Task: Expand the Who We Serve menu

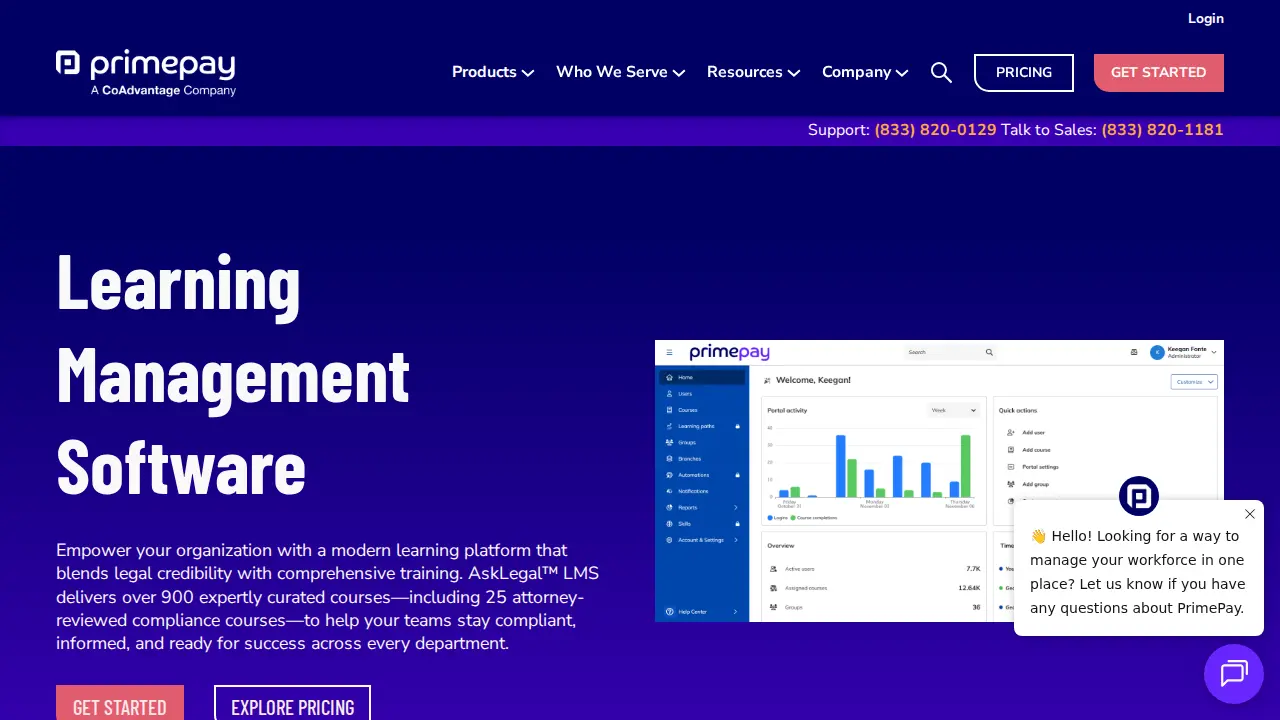Action: click(x=620, y=72)
